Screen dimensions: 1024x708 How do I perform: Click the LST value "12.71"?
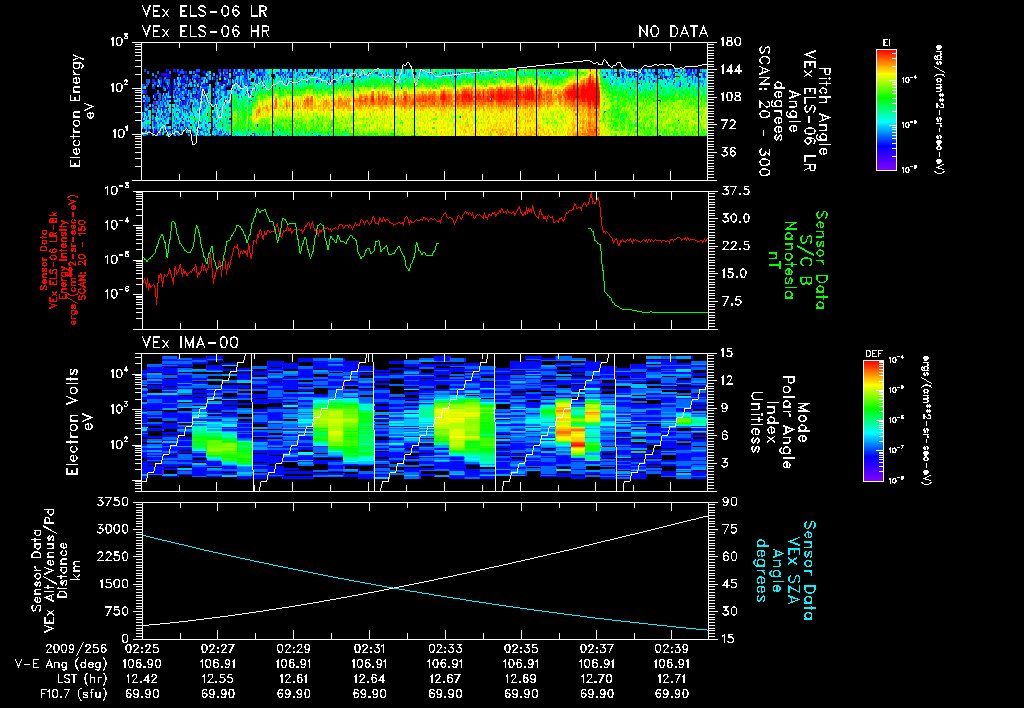[672, 679]
